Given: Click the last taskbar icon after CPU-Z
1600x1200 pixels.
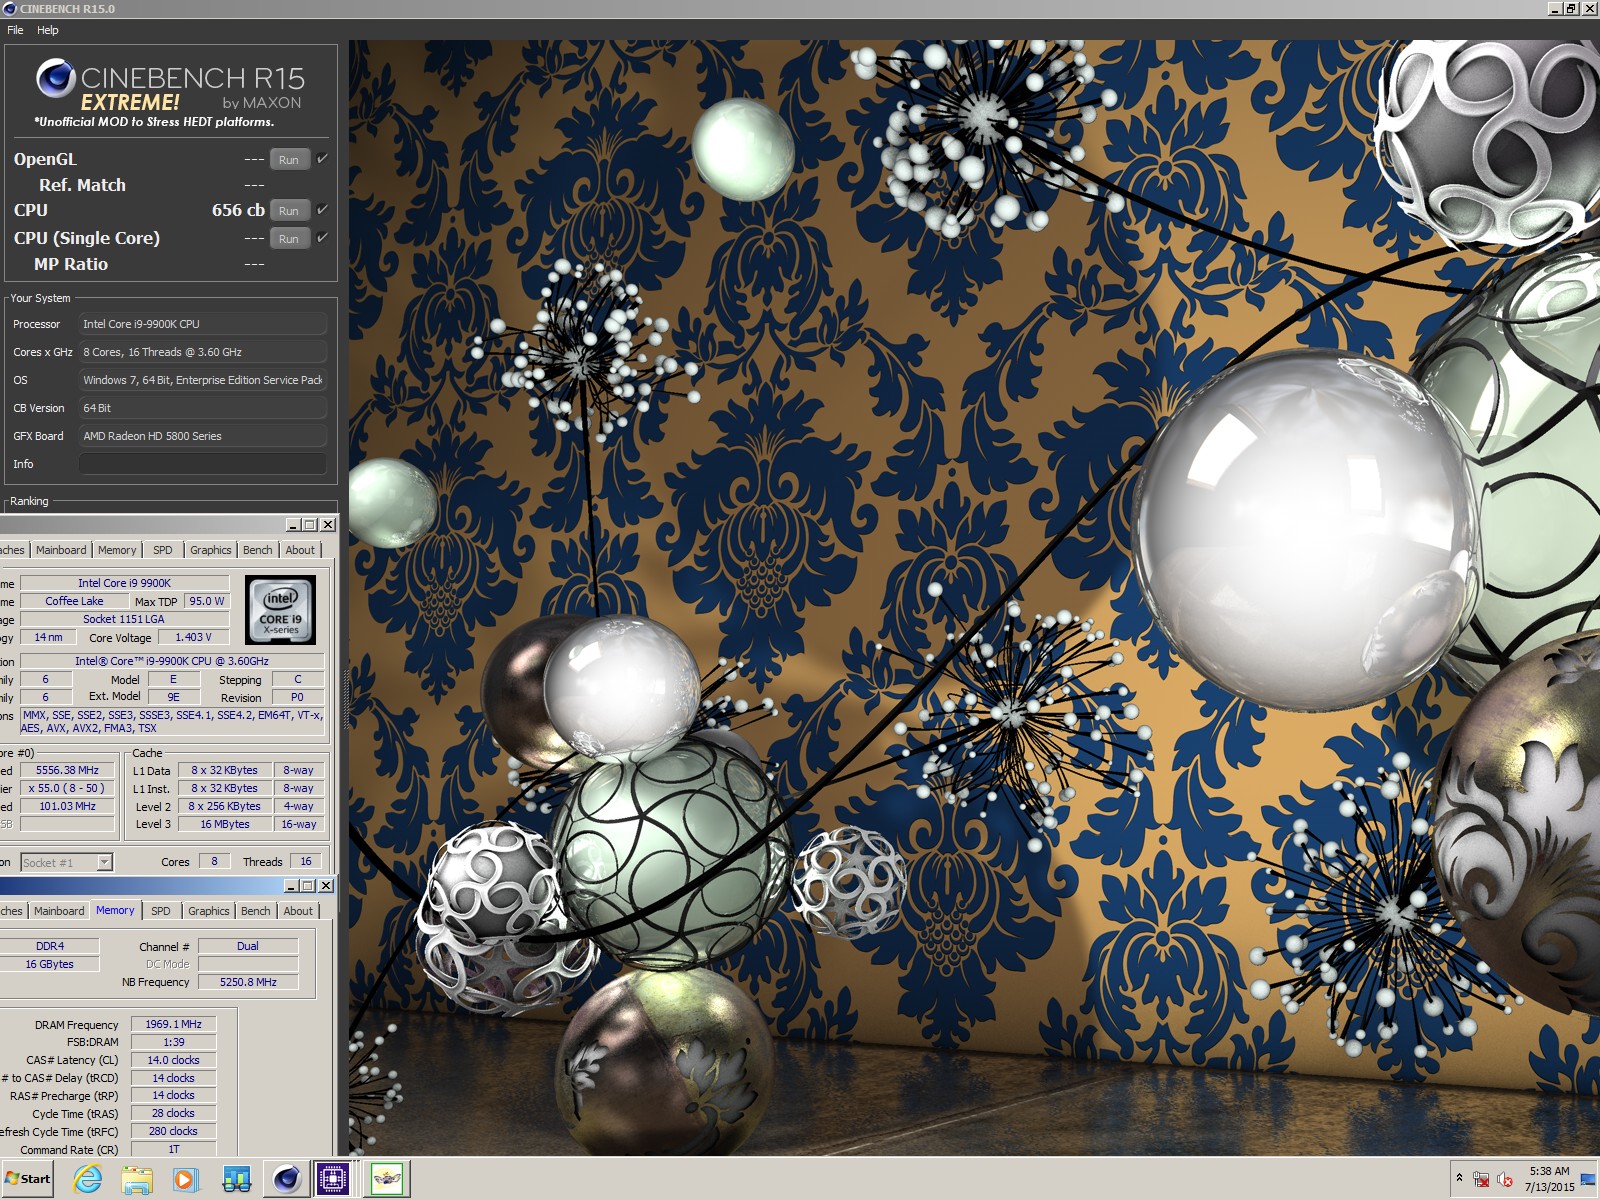Looking at the screenshot, I should [x=387, y=1179].
